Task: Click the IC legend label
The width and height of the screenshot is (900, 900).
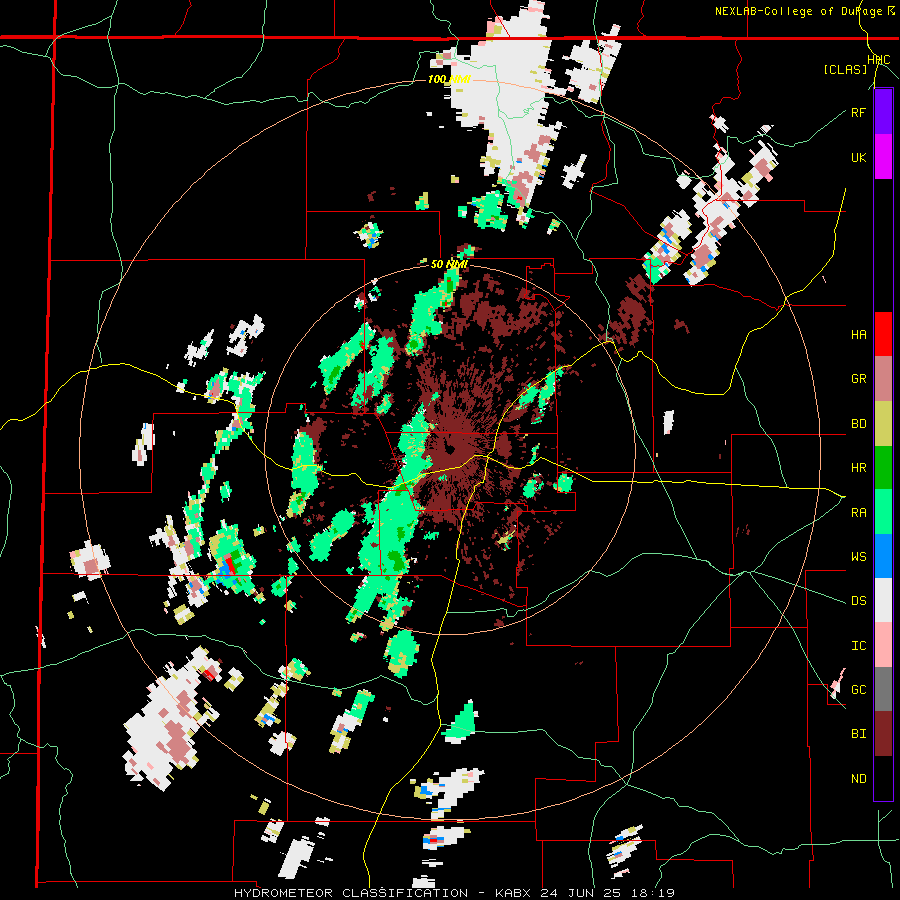Action: (x=858, y=646)
